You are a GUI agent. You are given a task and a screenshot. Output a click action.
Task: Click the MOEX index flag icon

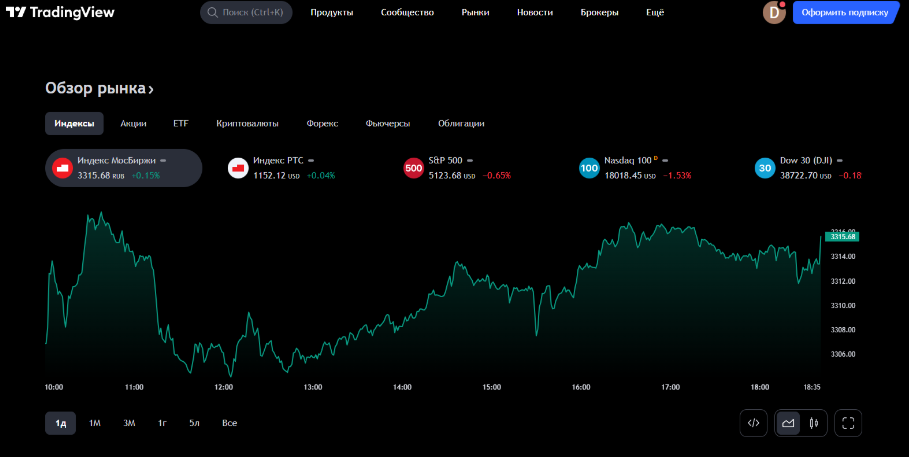pyautogui.click(x=62, y=168)
